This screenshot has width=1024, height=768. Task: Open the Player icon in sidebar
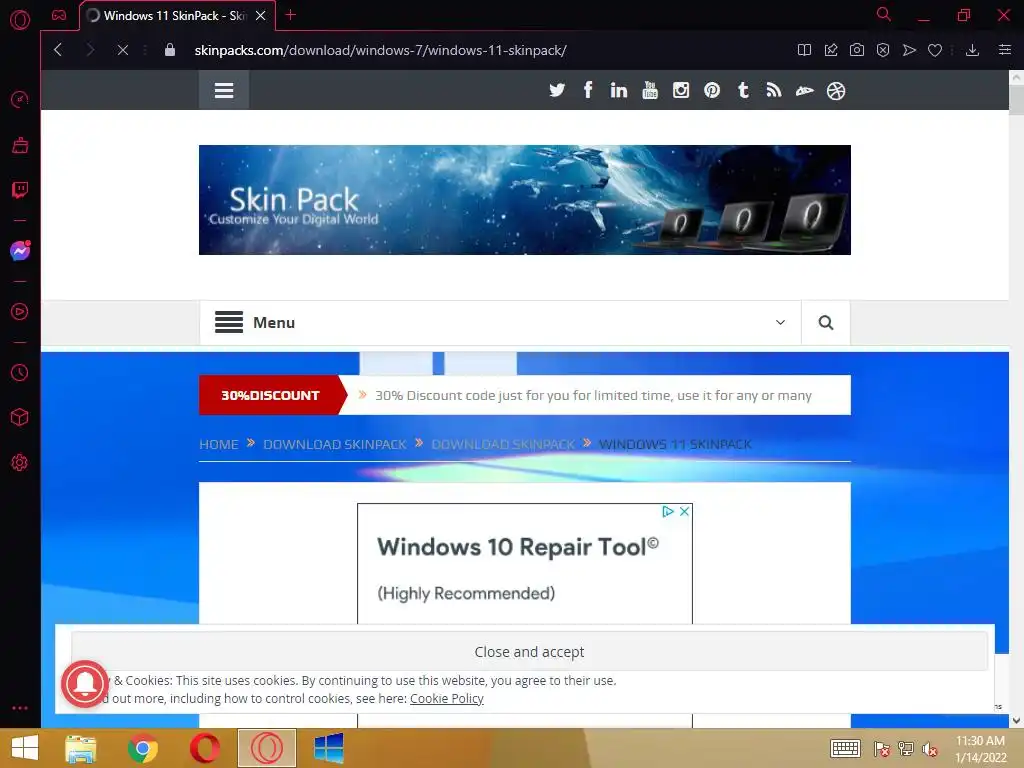pos(20,312)
